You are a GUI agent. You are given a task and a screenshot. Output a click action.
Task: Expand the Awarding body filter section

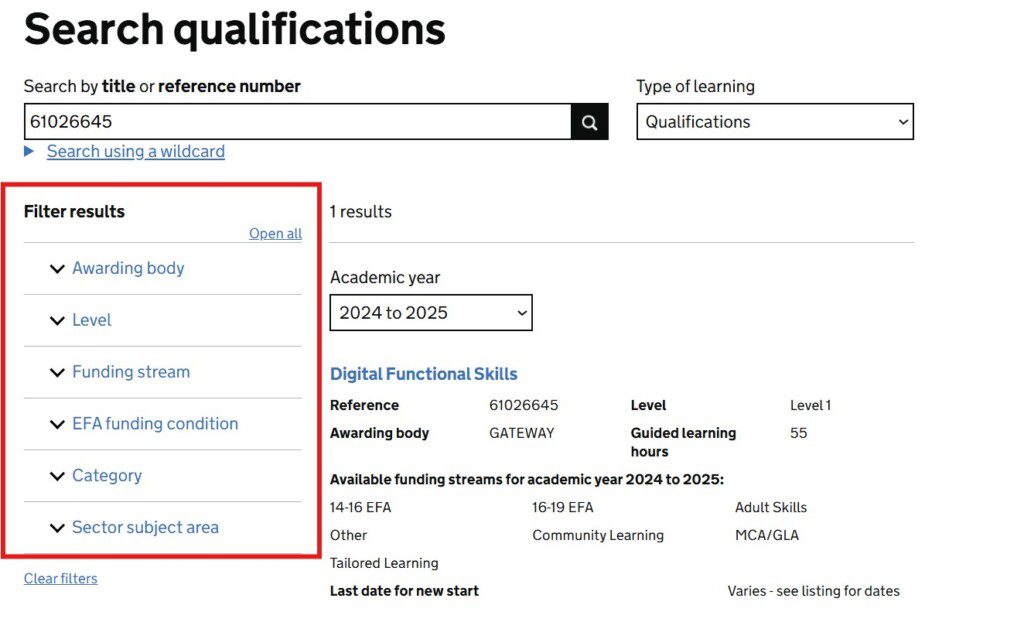(127, 268)
